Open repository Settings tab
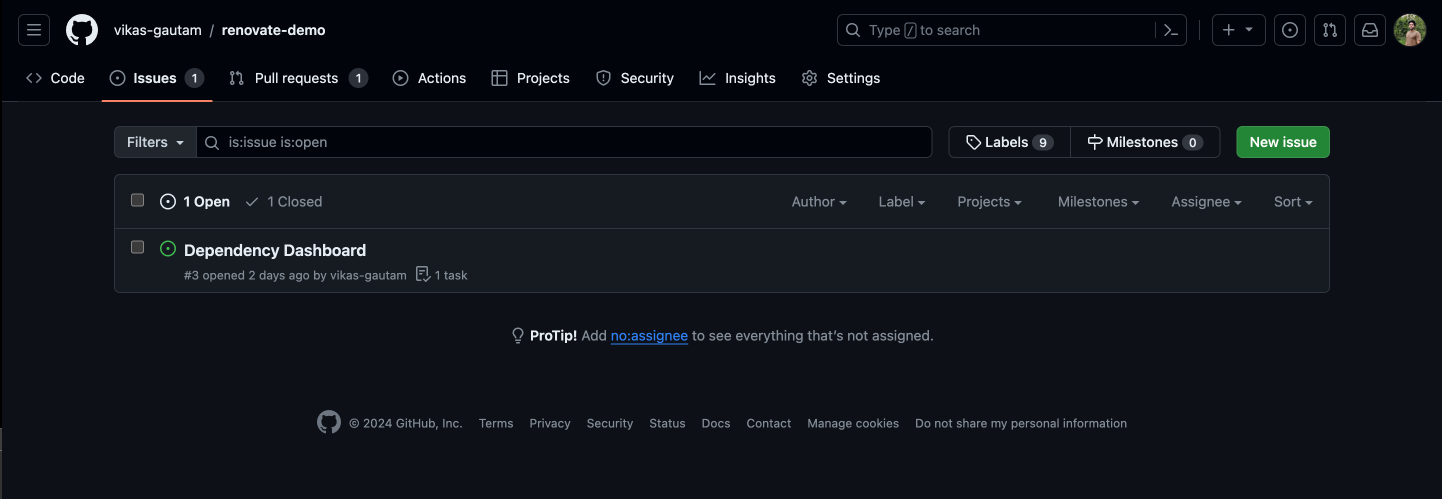The image size is (1442, 499). click(841, 78)
